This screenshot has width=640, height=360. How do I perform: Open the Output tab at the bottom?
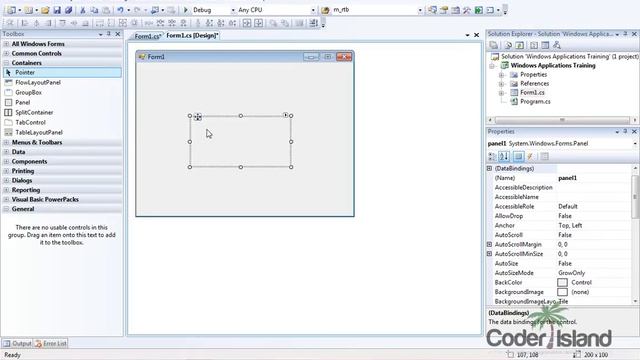[x=18, y=344]
